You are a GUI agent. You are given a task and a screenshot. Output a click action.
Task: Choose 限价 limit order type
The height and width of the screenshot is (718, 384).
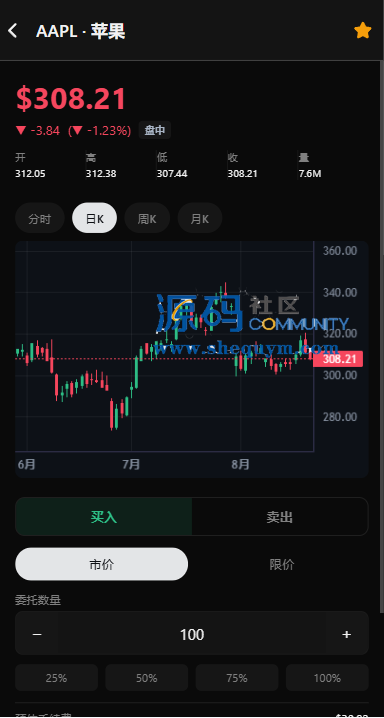[x=282, y=564]
